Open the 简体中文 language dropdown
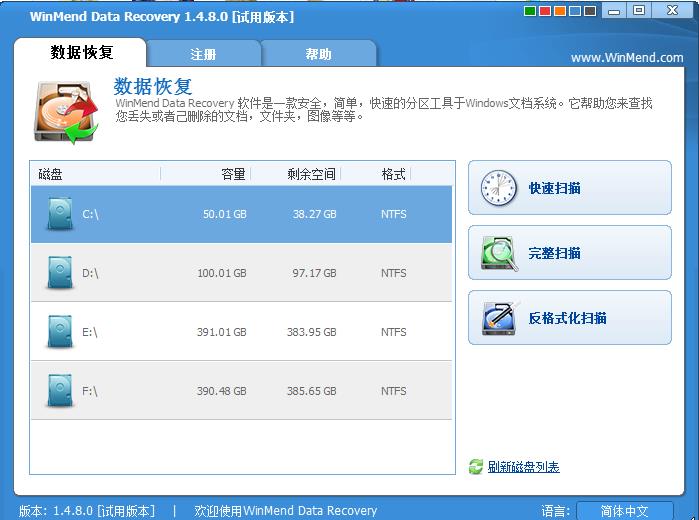 [x=624, y=511]
